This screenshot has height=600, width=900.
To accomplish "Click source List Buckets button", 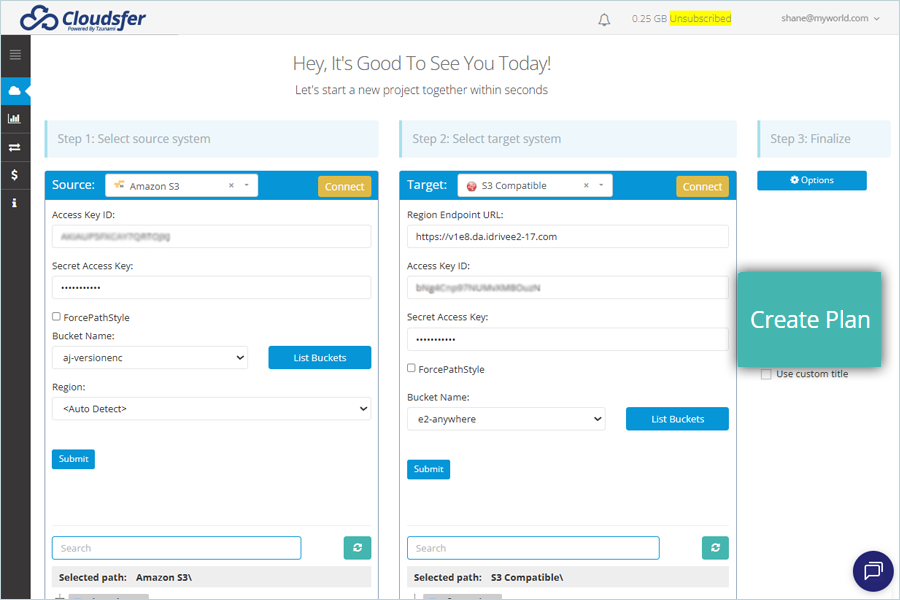I will tap(320, 358).
